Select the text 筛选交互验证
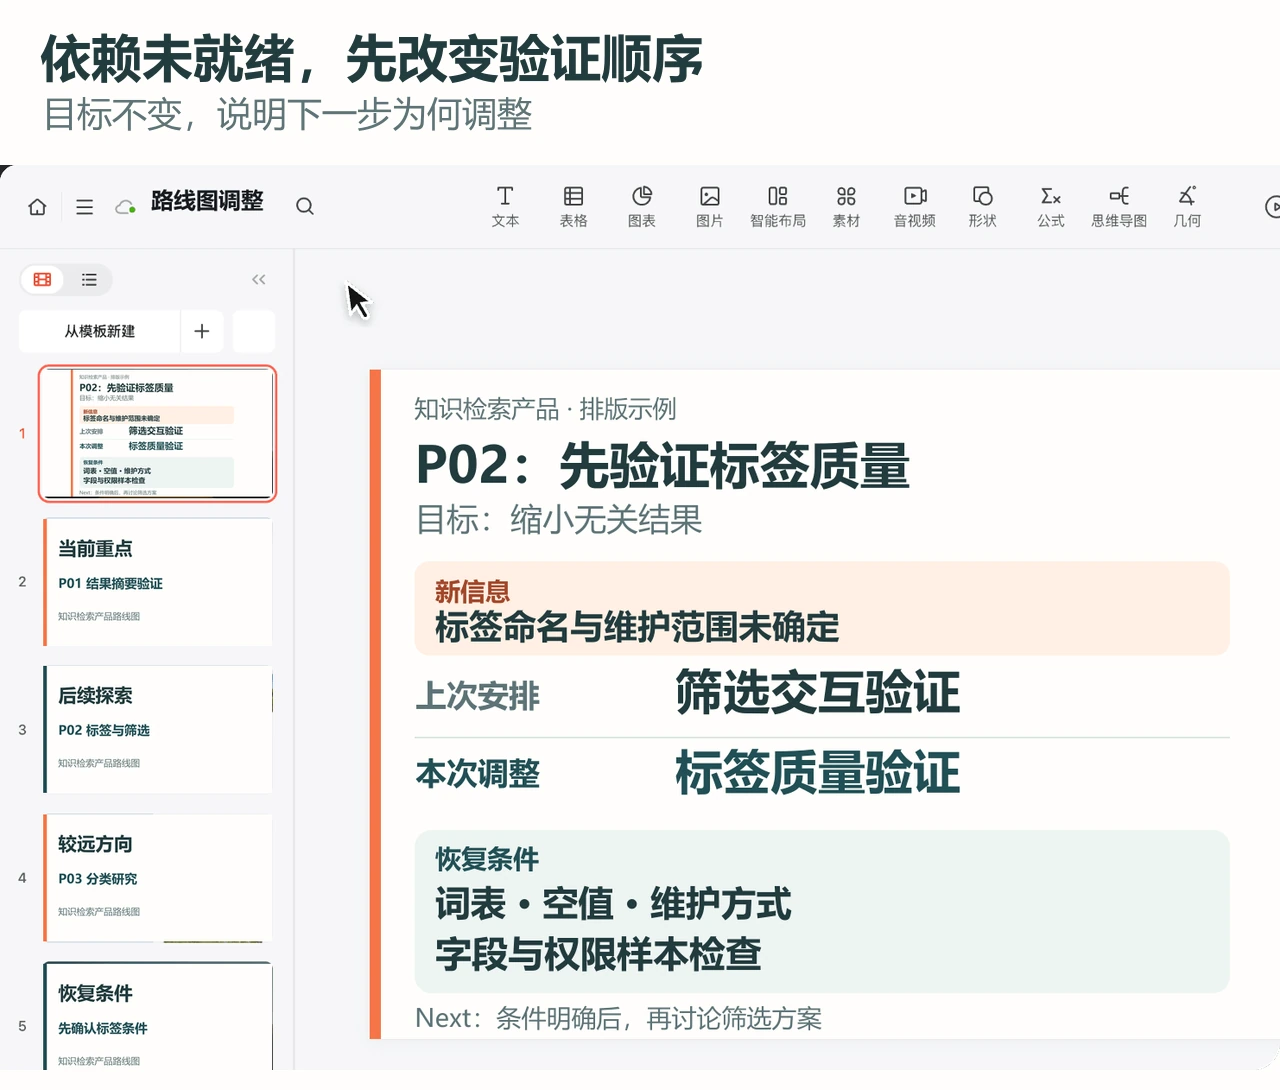The image size is (1280, 1090). click(x=817, y=693)
